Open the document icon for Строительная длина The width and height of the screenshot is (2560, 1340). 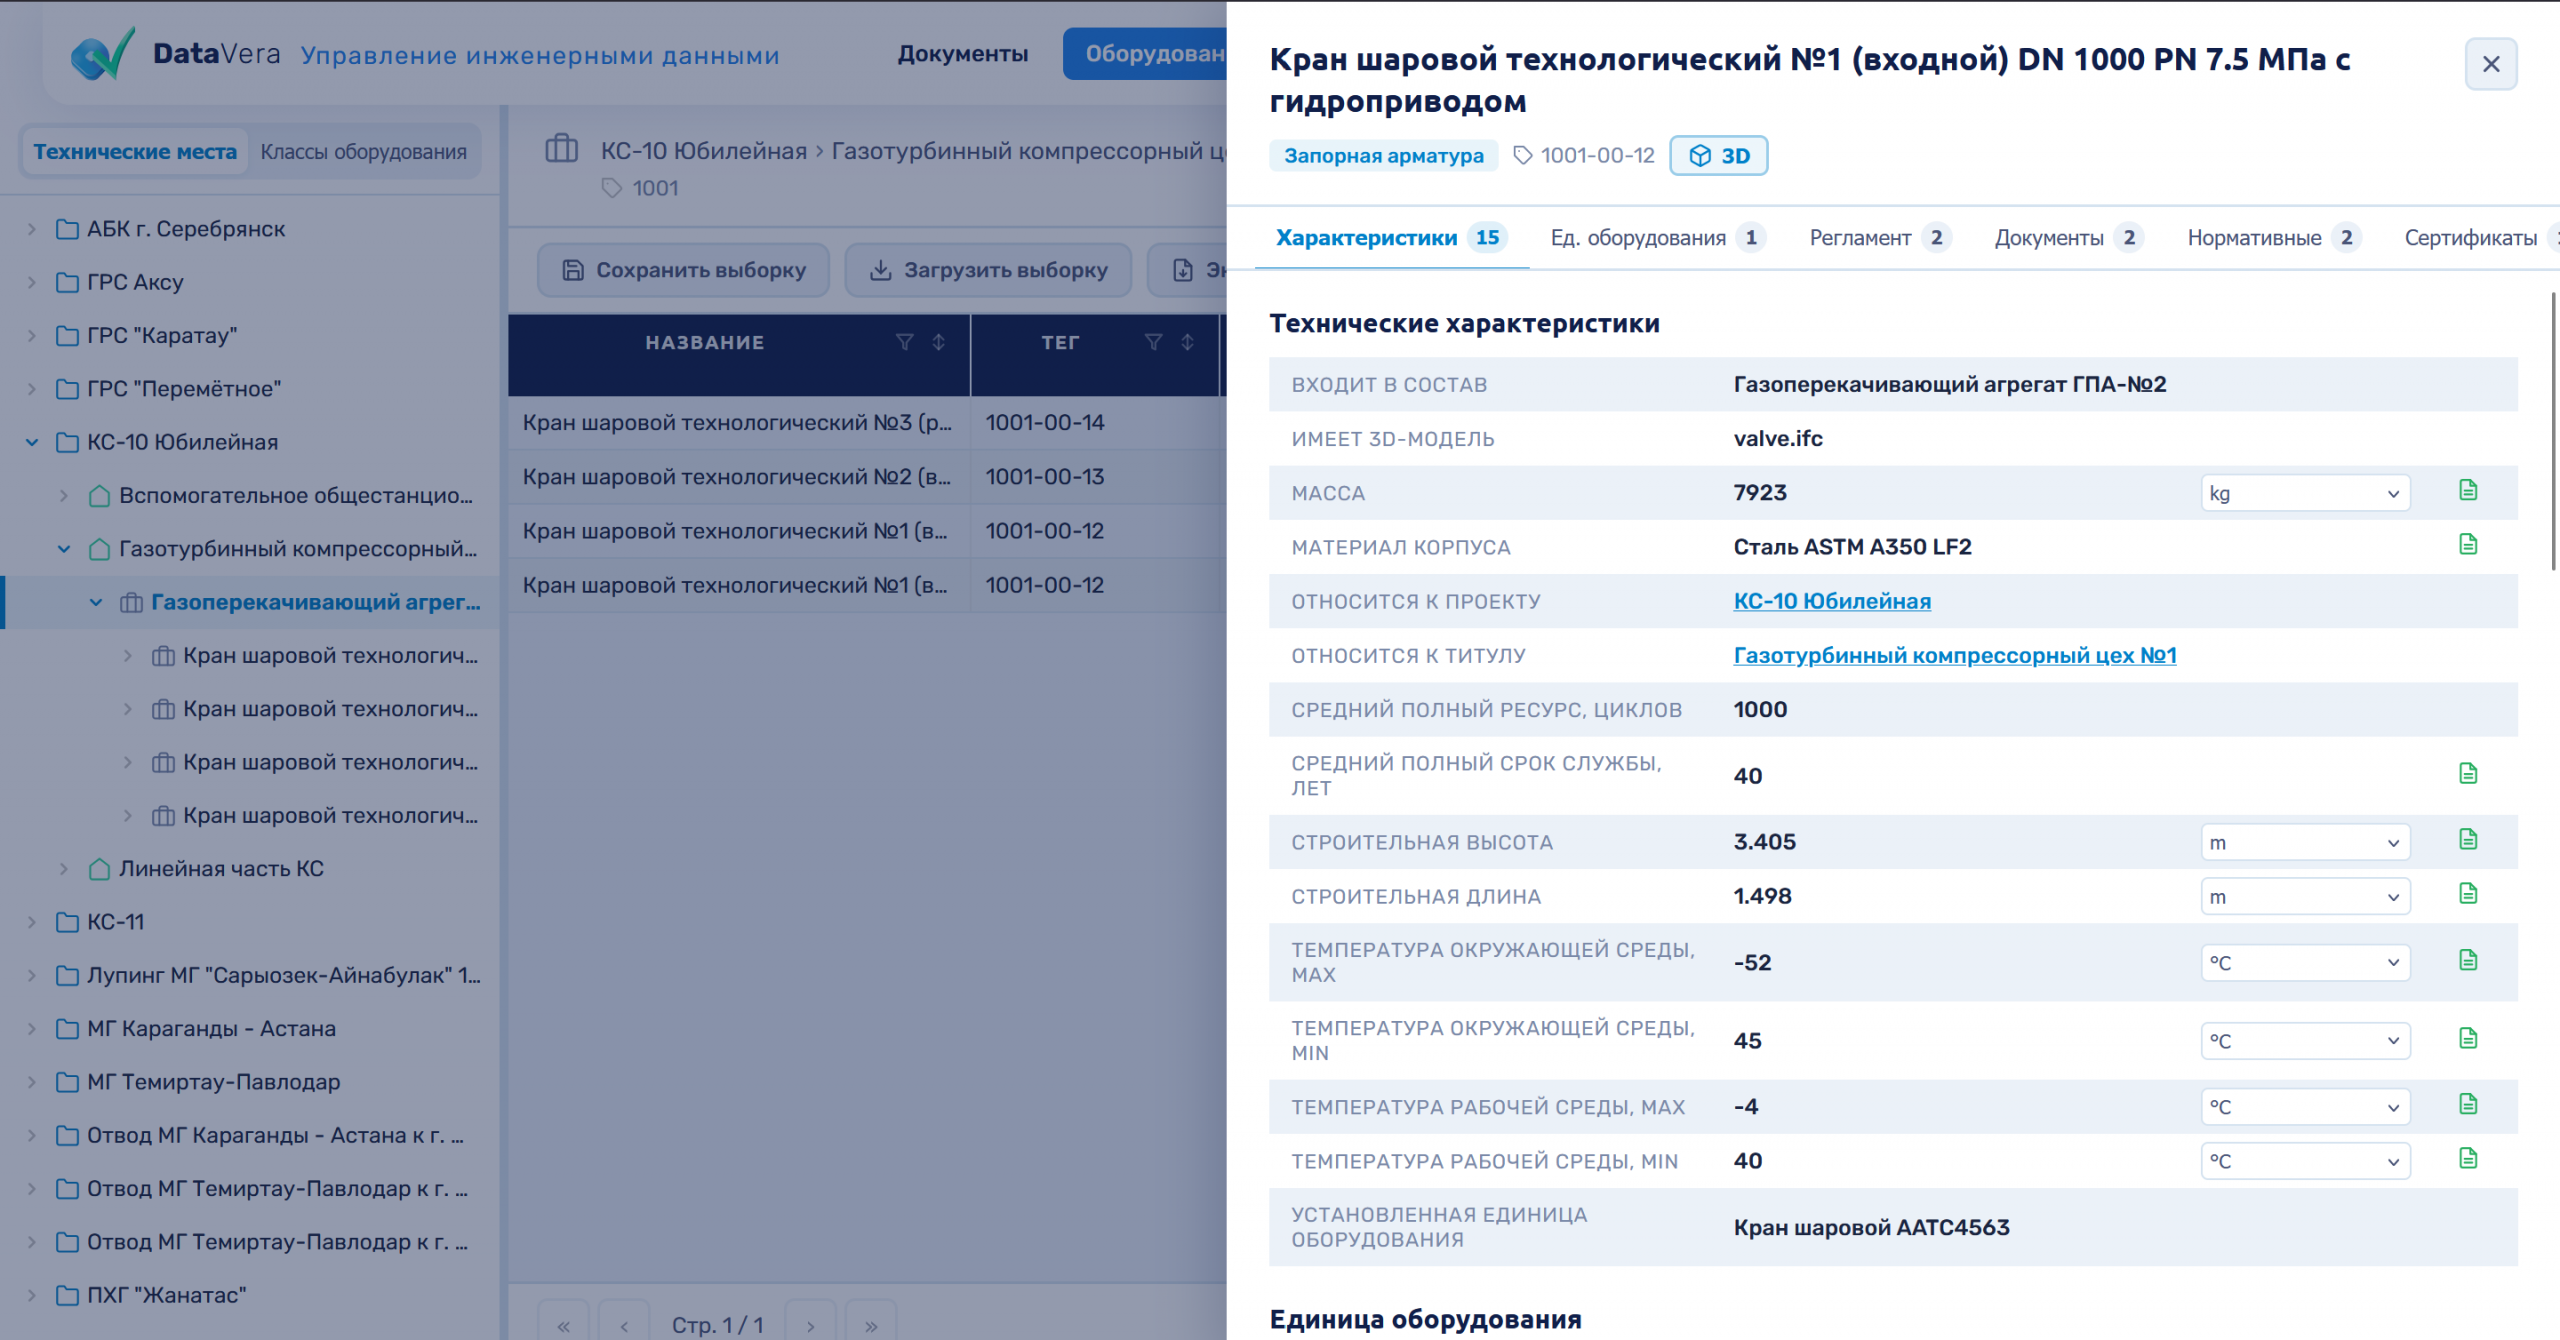click(2468, 893)
